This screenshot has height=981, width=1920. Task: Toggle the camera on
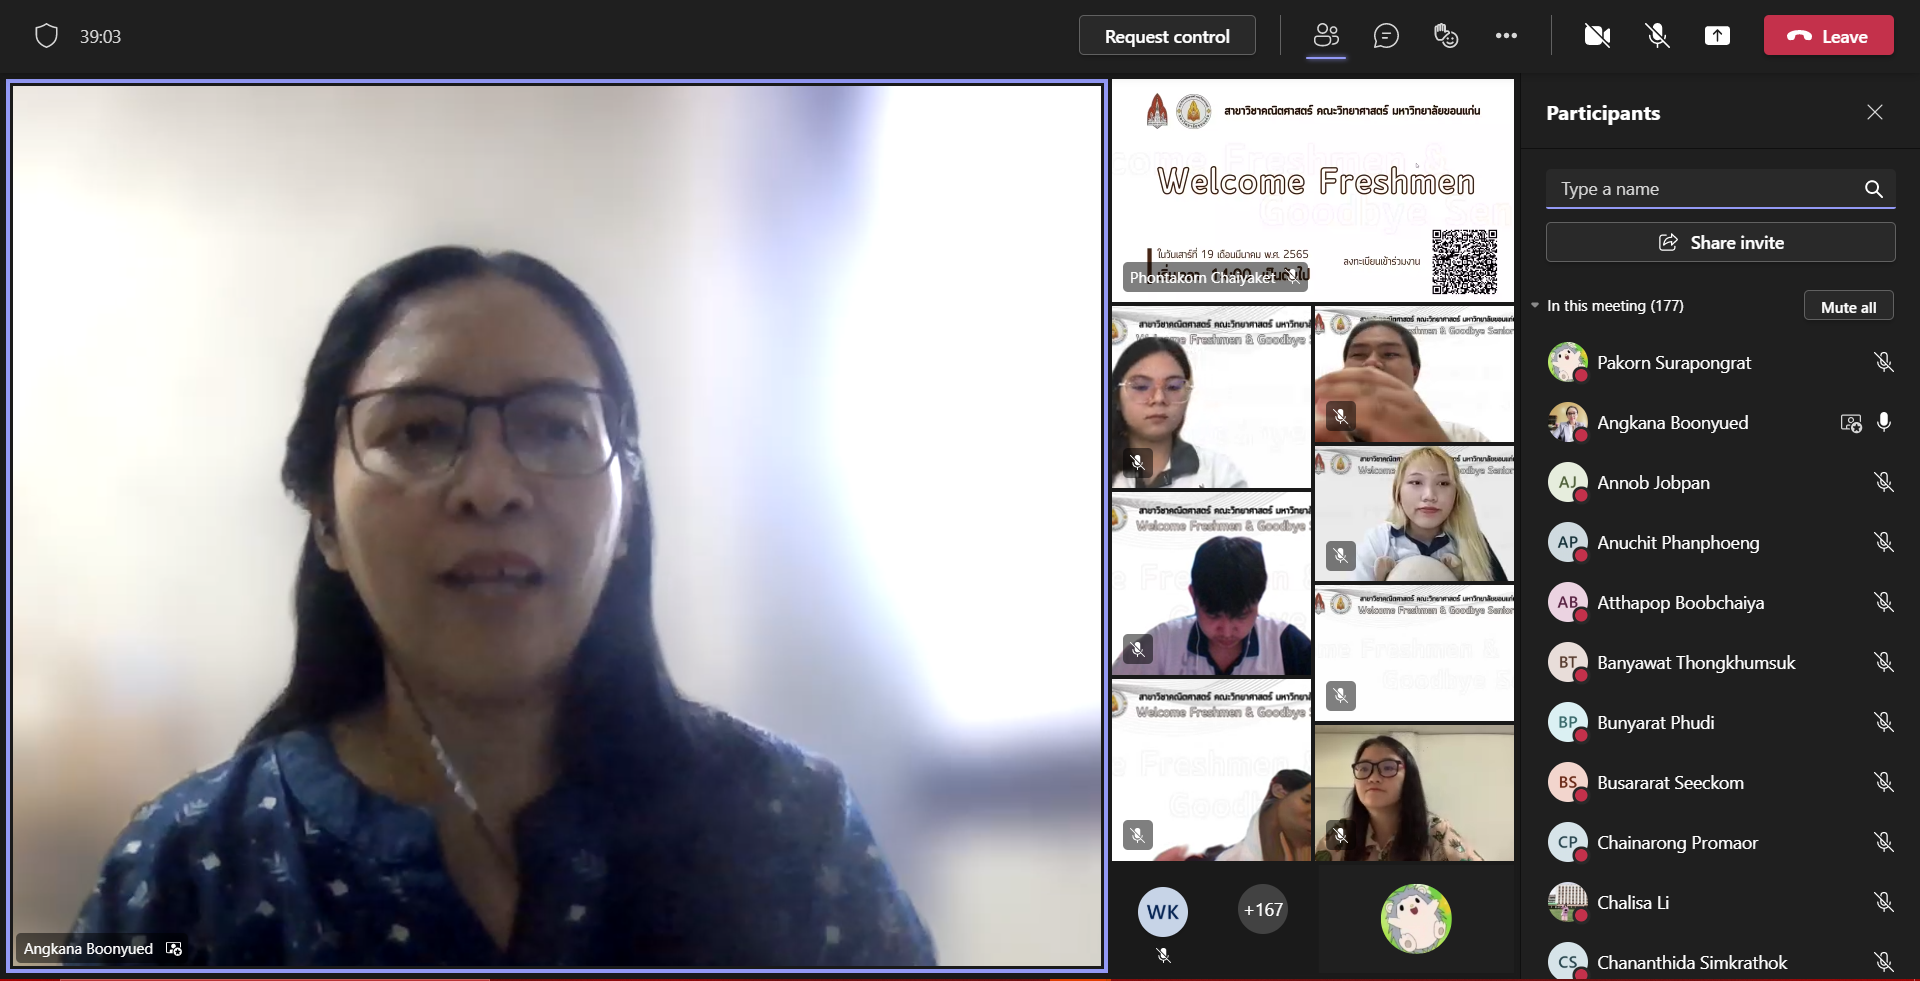(x=1597, y=36)
